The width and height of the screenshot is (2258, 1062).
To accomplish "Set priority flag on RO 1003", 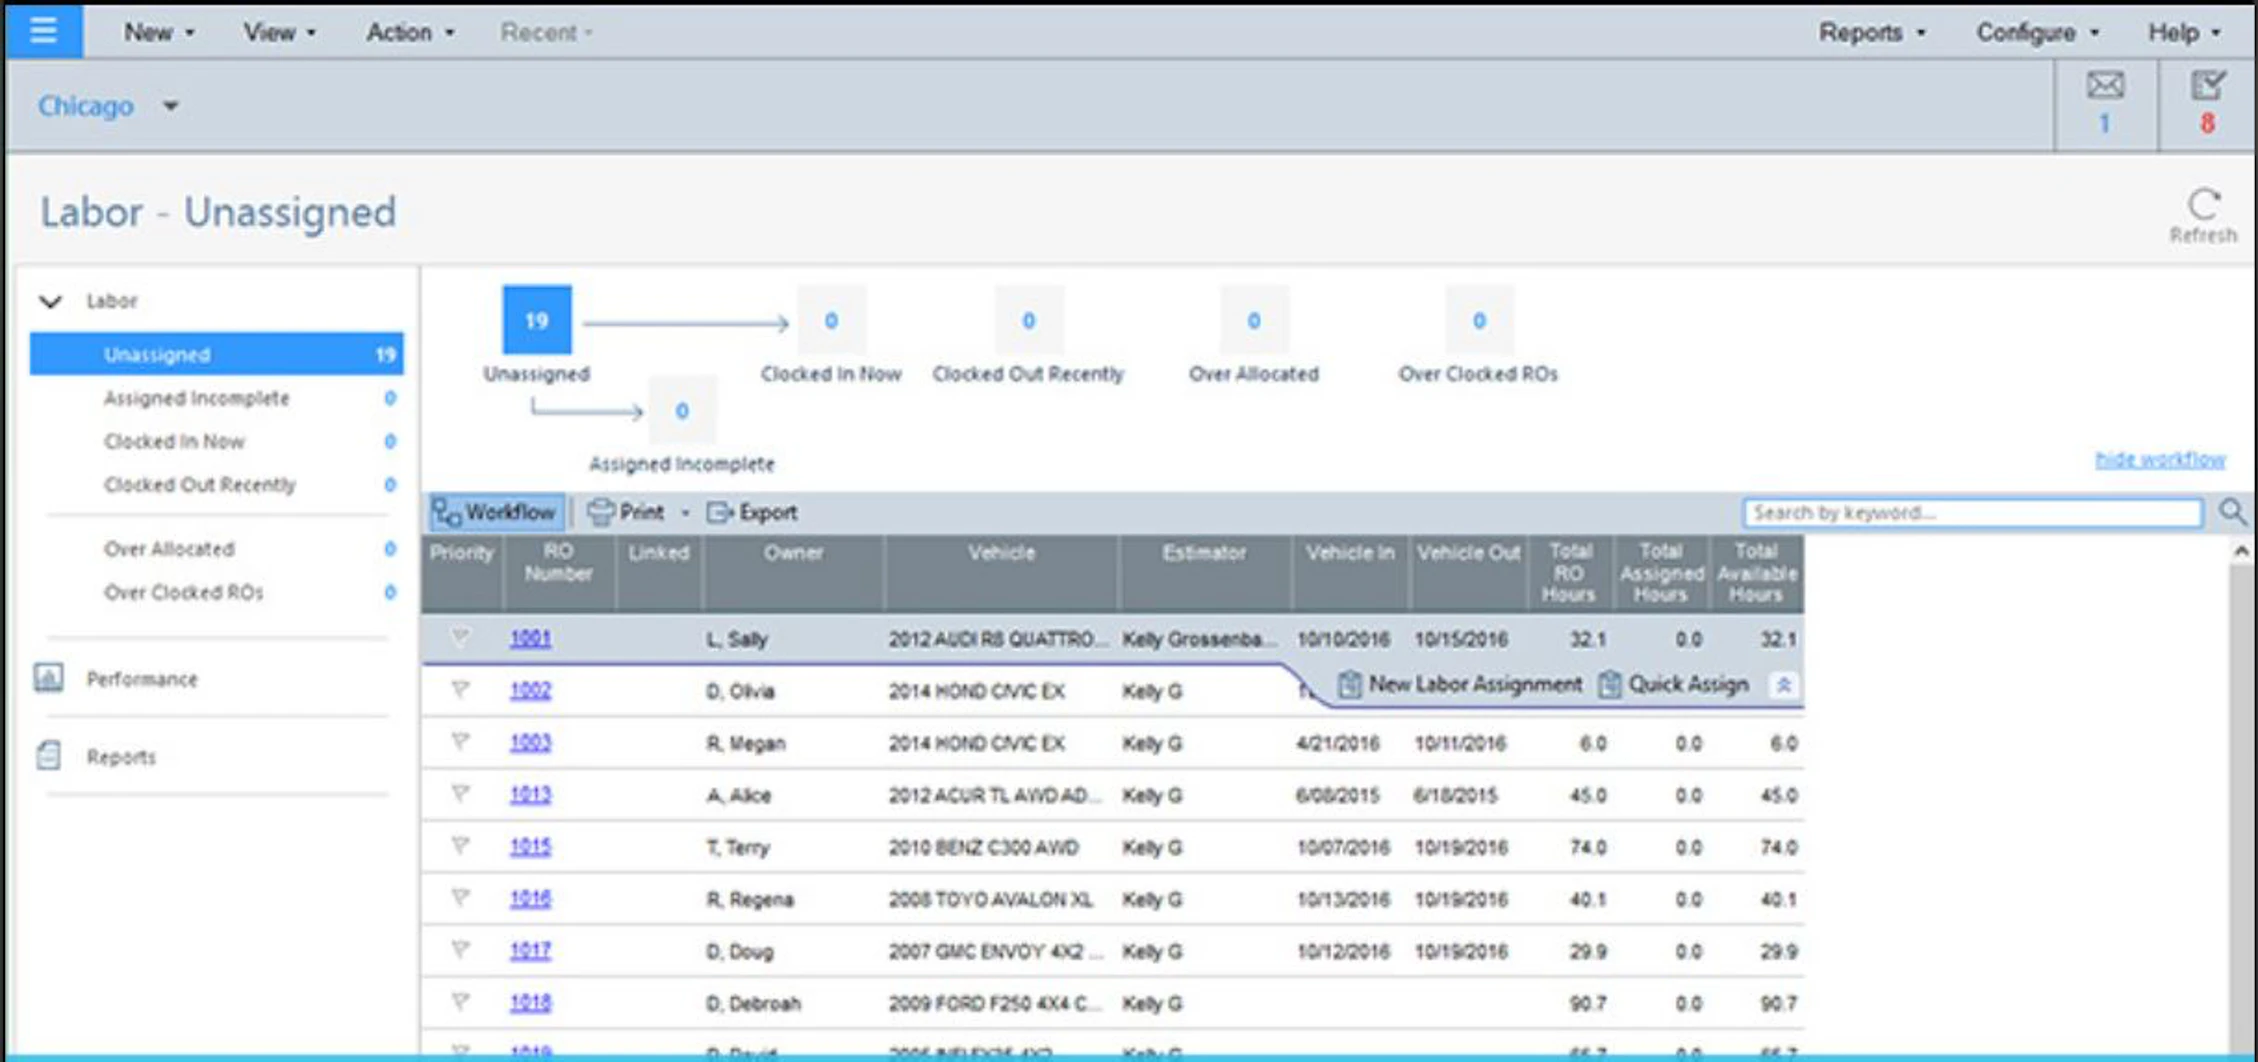I will [460, 742].
